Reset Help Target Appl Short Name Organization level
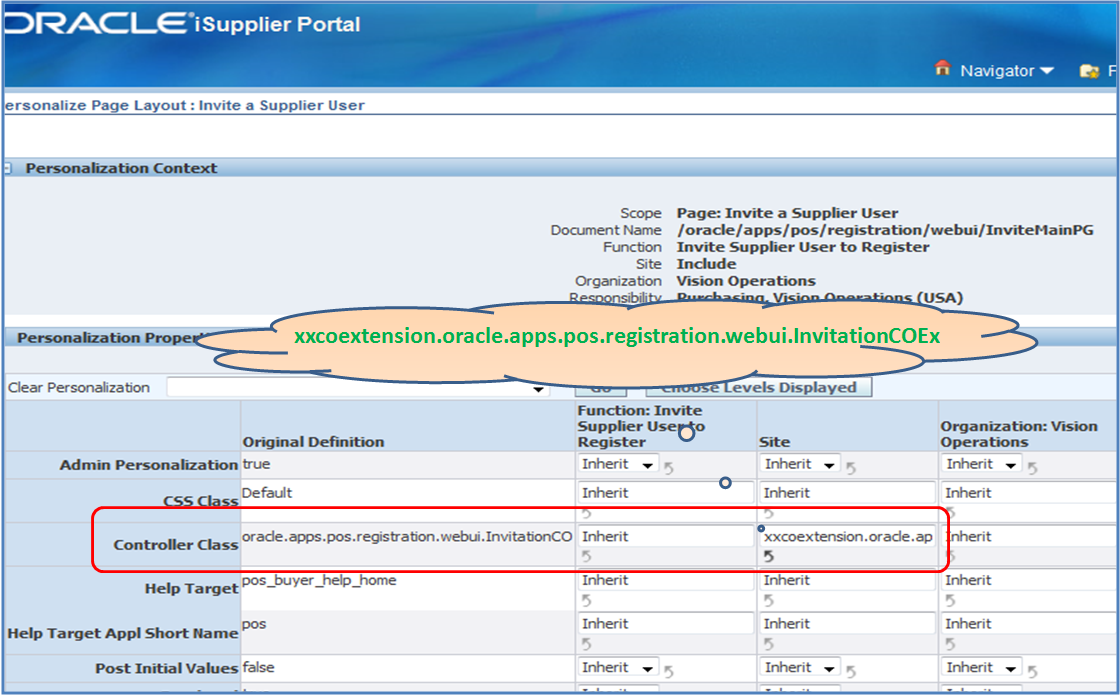1120x695 pixels. [x=950, y=644]
